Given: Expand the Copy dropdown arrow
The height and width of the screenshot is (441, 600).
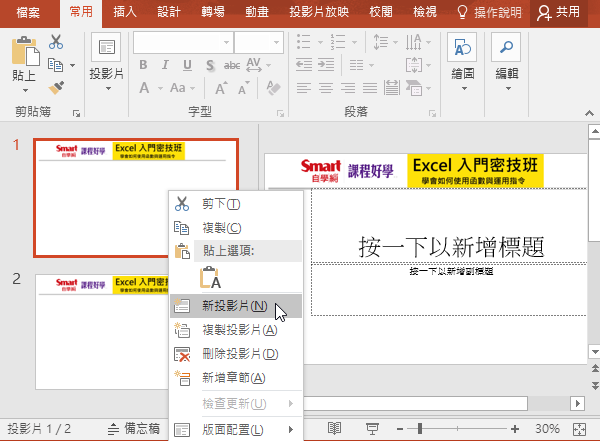Looking at the screenshot, I should tap(72, 65).
